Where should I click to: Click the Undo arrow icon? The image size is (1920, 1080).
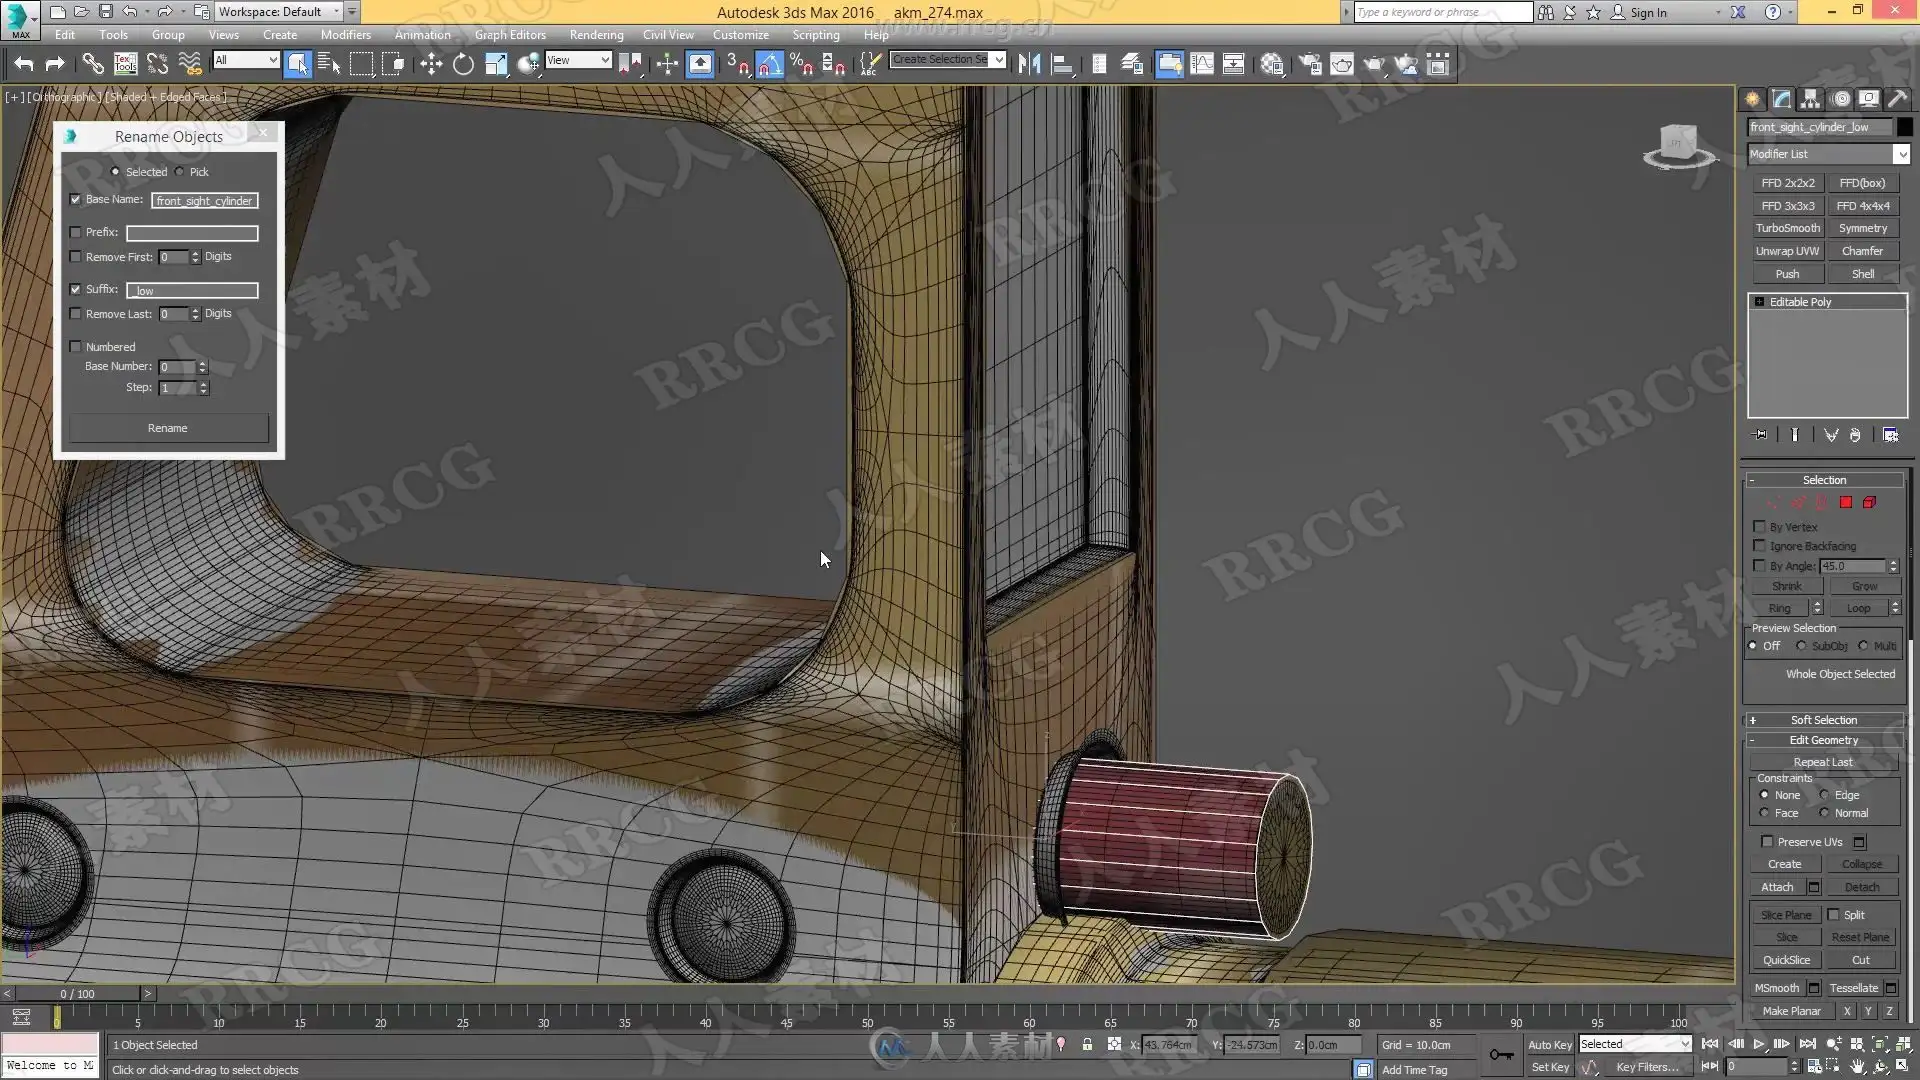pos(24,65)
